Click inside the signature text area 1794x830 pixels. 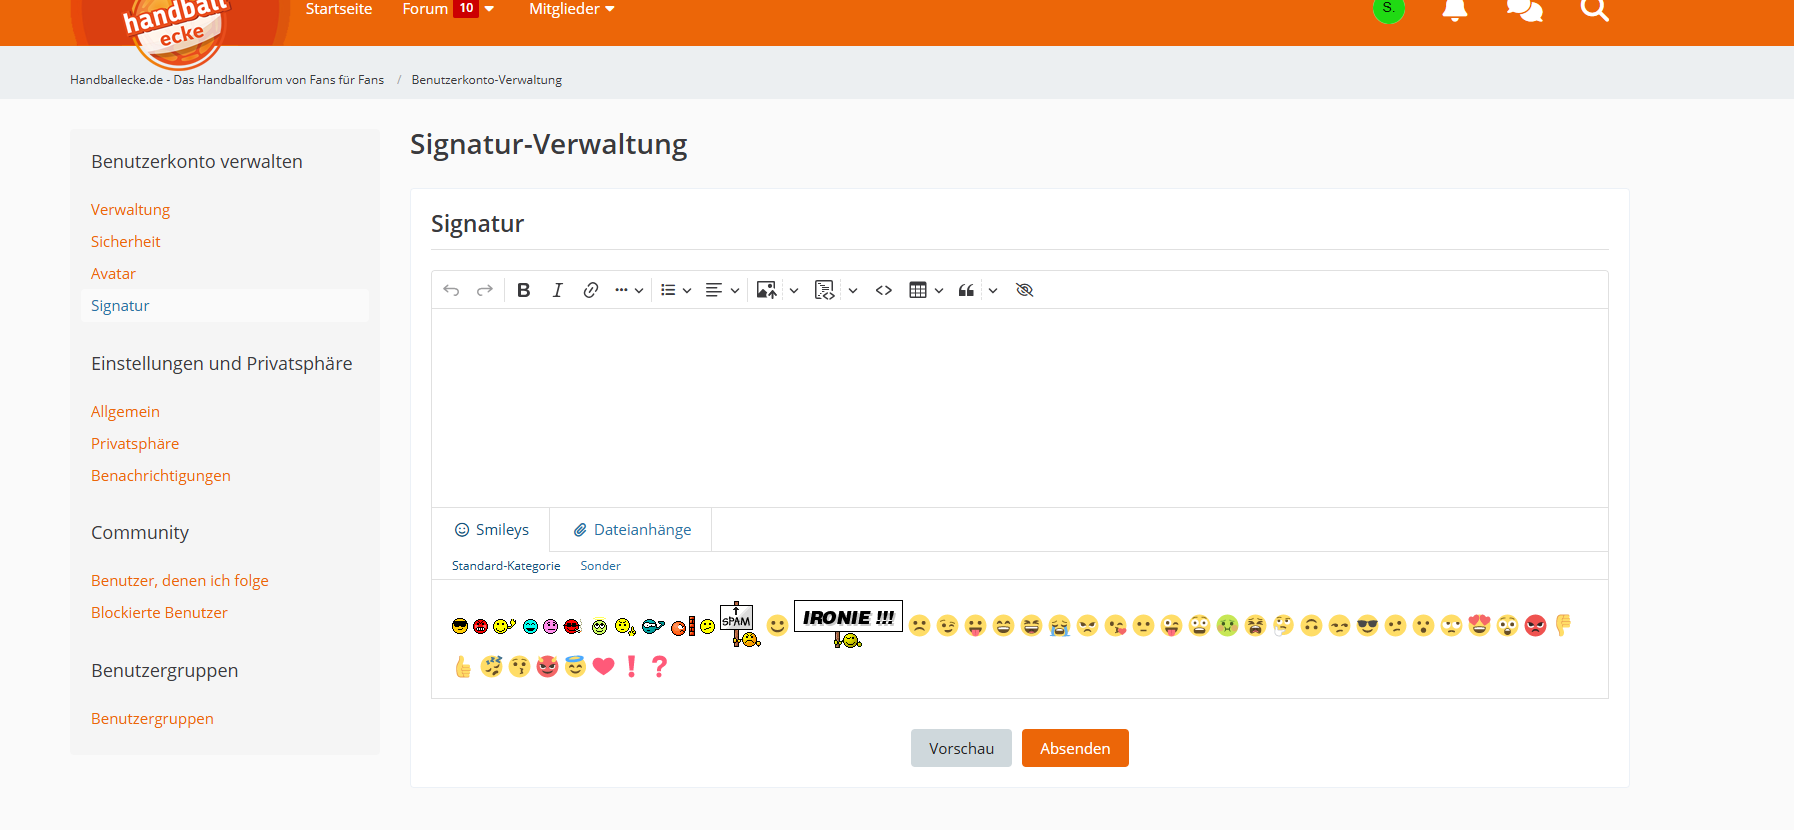1018,407
